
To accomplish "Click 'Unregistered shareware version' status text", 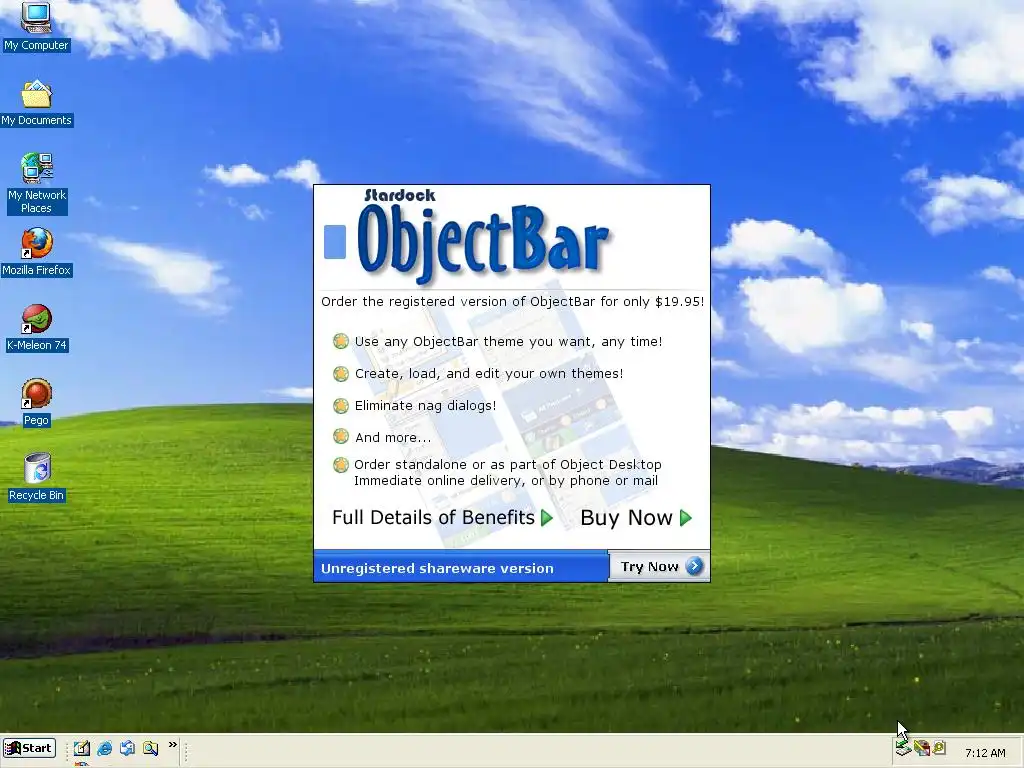I will point(437,568).
